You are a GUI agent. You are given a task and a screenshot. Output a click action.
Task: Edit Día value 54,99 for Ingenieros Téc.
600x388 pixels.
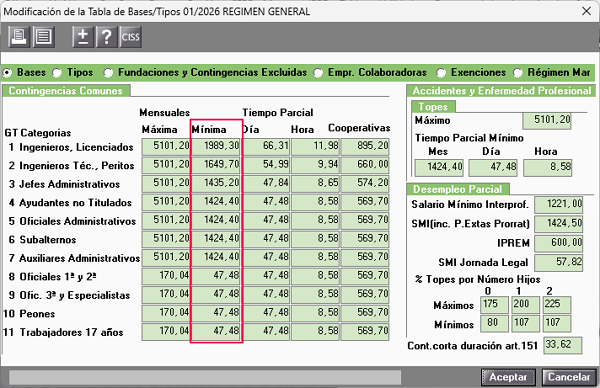coord(266,165)
